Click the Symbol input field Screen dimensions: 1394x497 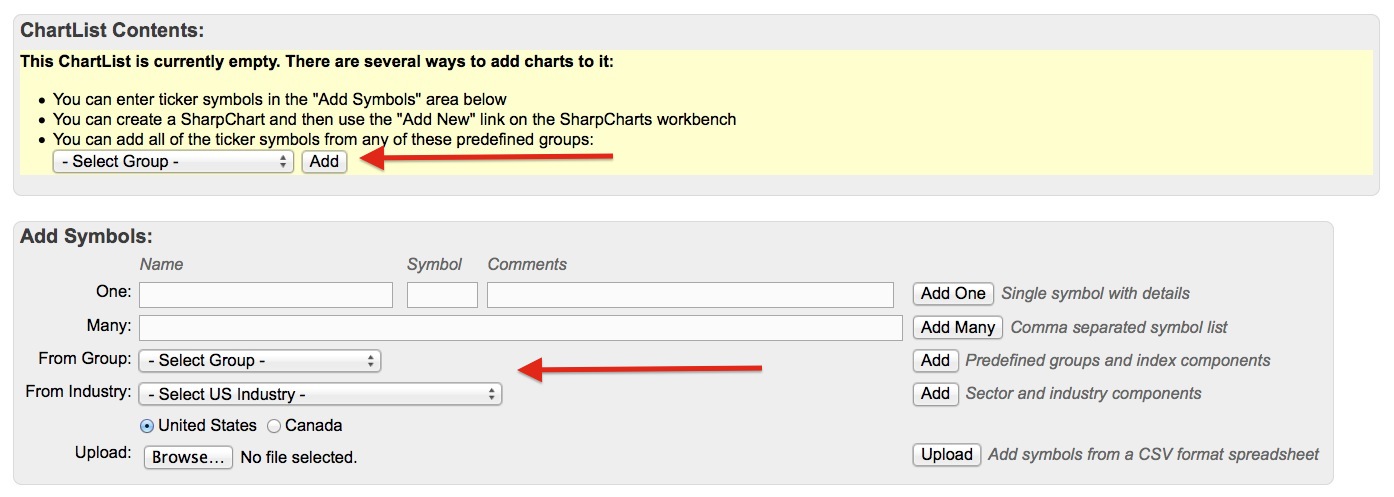(x=442, y=294)
